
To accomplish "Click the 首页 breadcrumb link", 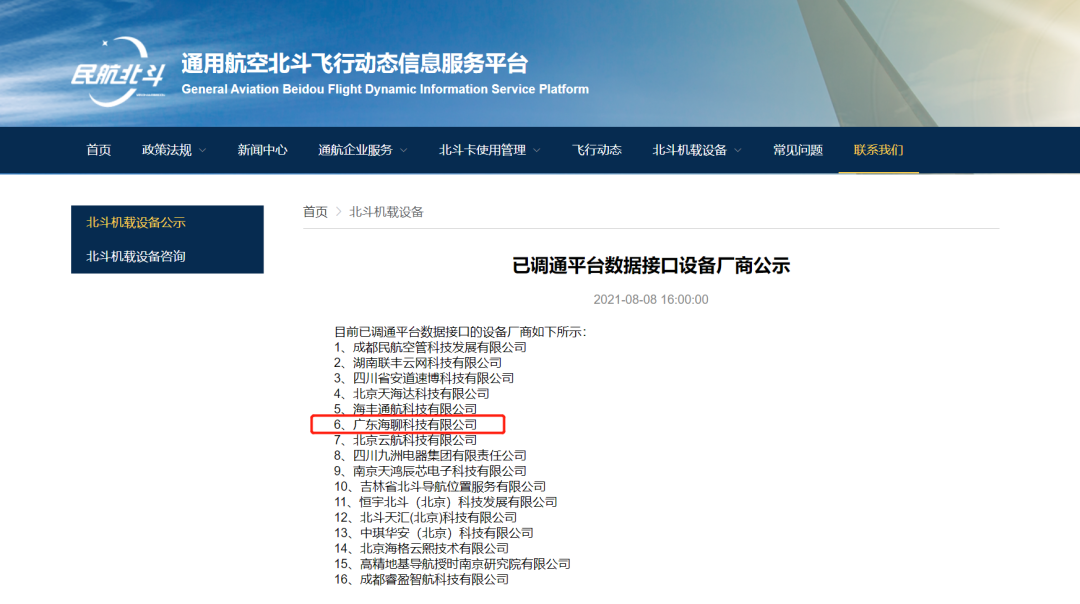I will click(x=315, y=212).
